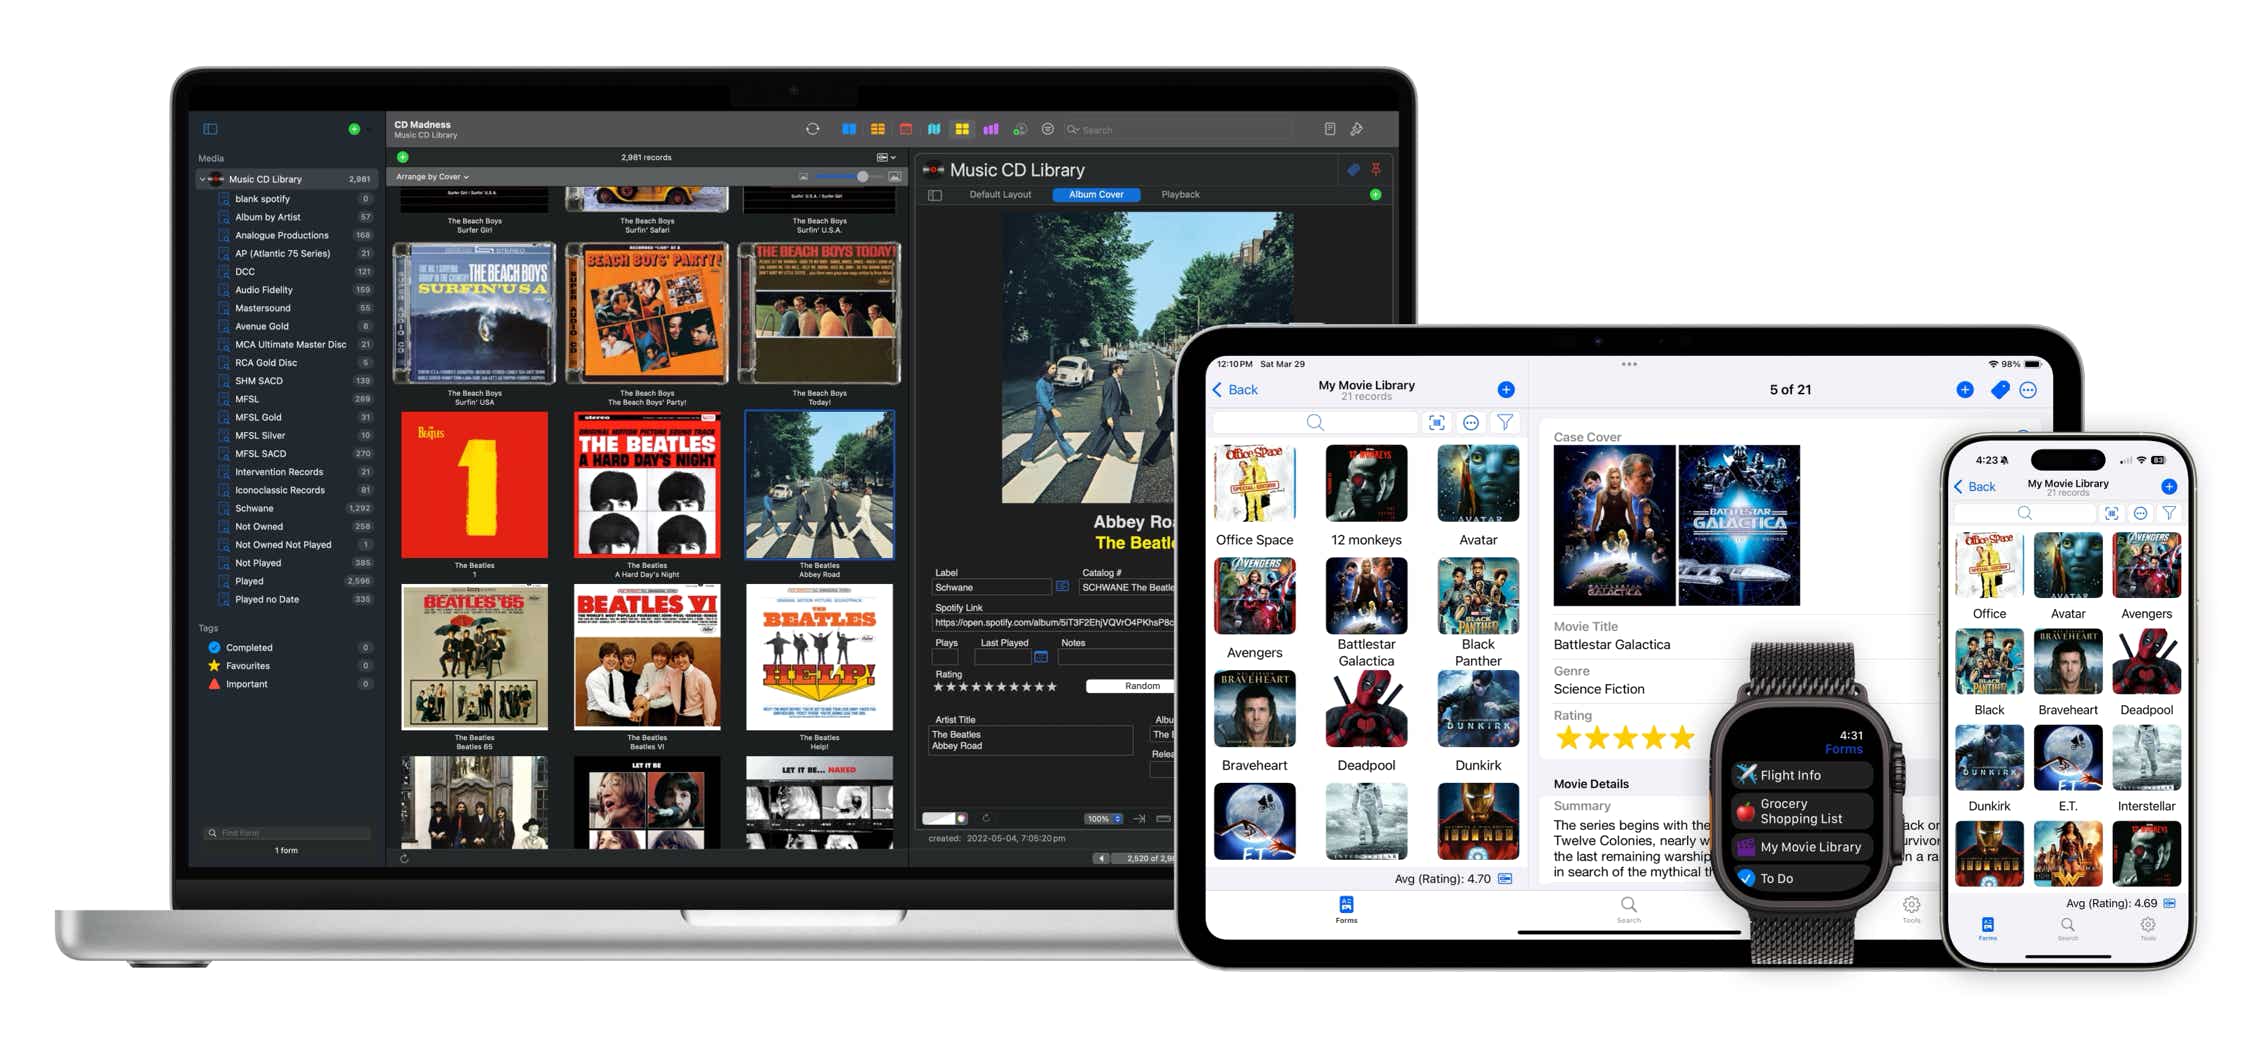Switch to the Album Cover tab
Viewport: 2246px width, 1042px height.
point(1096,195)
